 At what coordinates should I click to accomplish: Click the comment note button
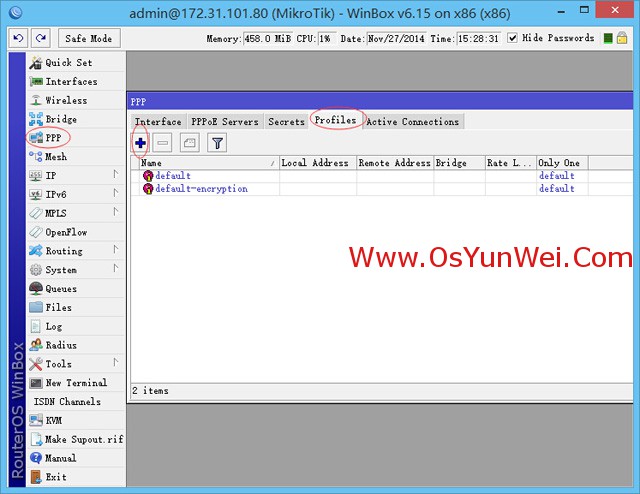coord(190,143)
